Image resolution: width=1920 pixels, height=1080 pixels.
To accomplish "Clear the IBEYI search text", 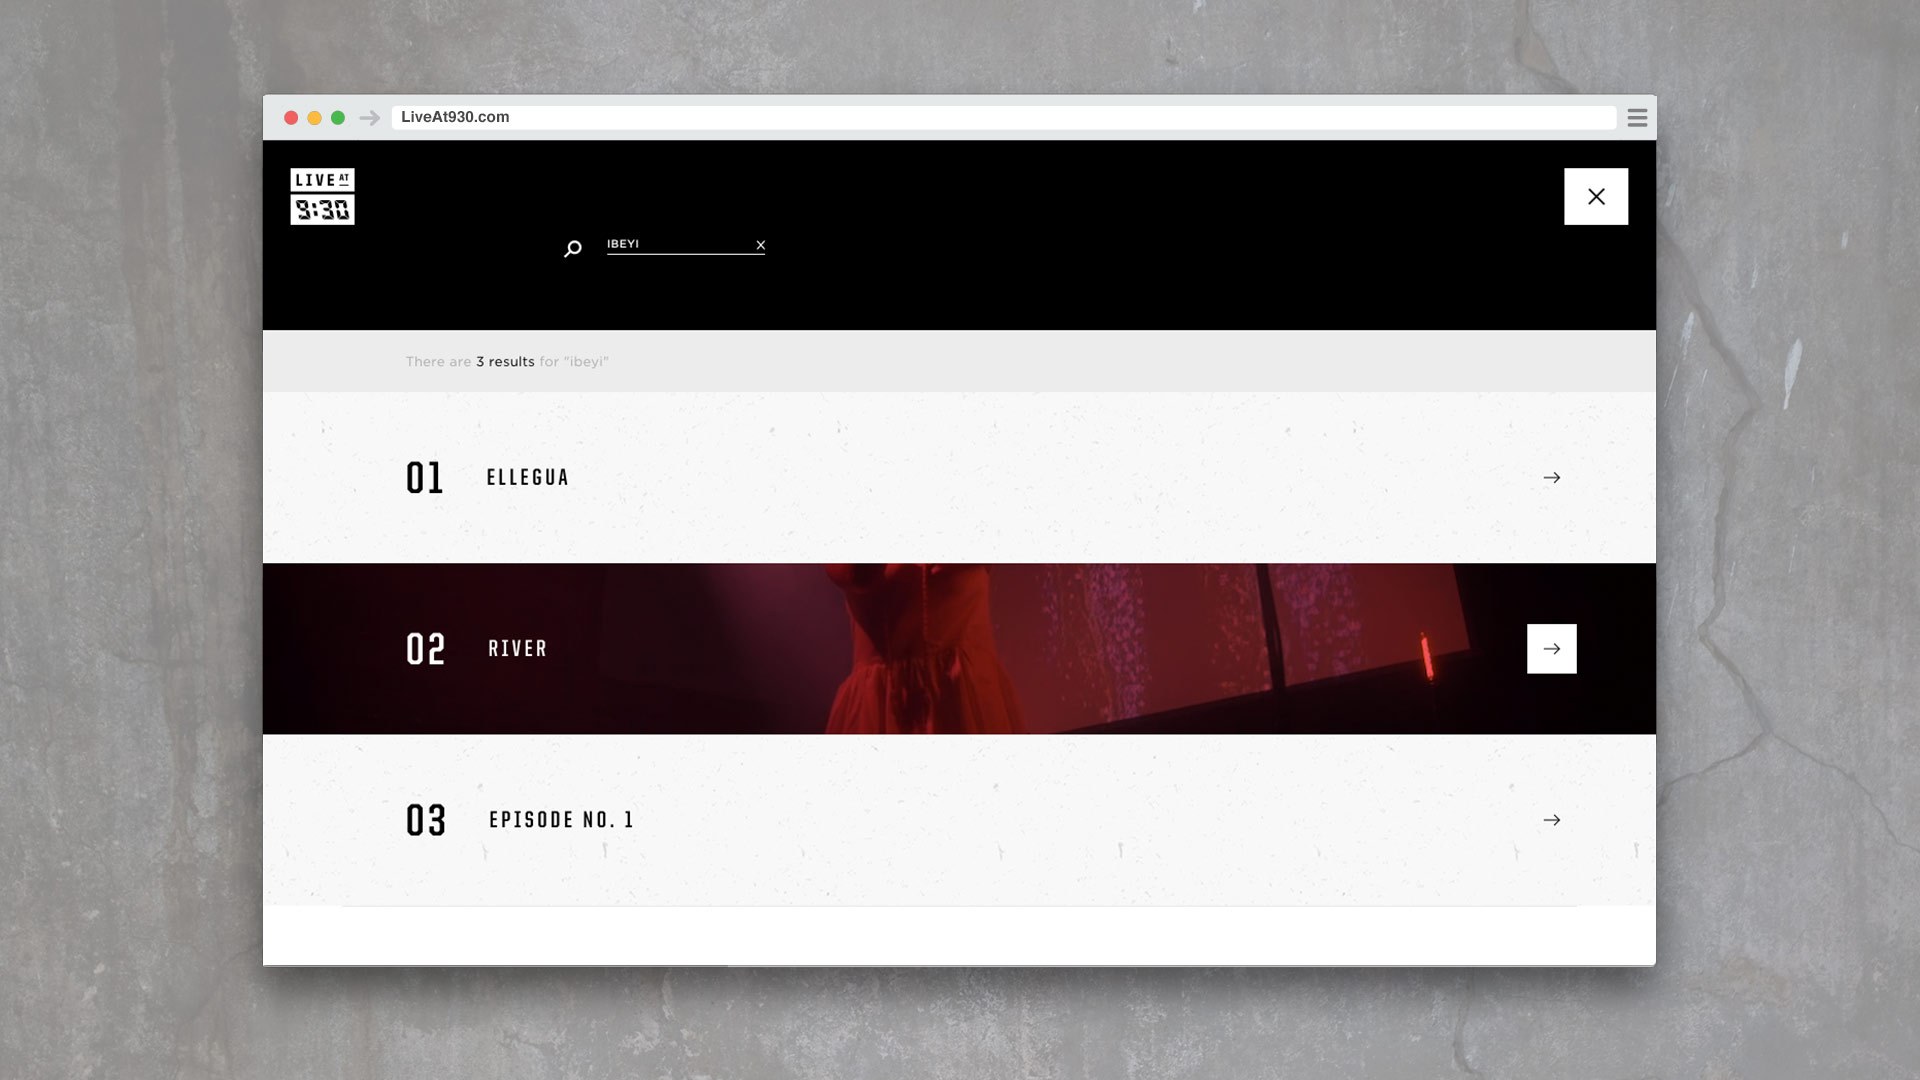I will 761,245.
